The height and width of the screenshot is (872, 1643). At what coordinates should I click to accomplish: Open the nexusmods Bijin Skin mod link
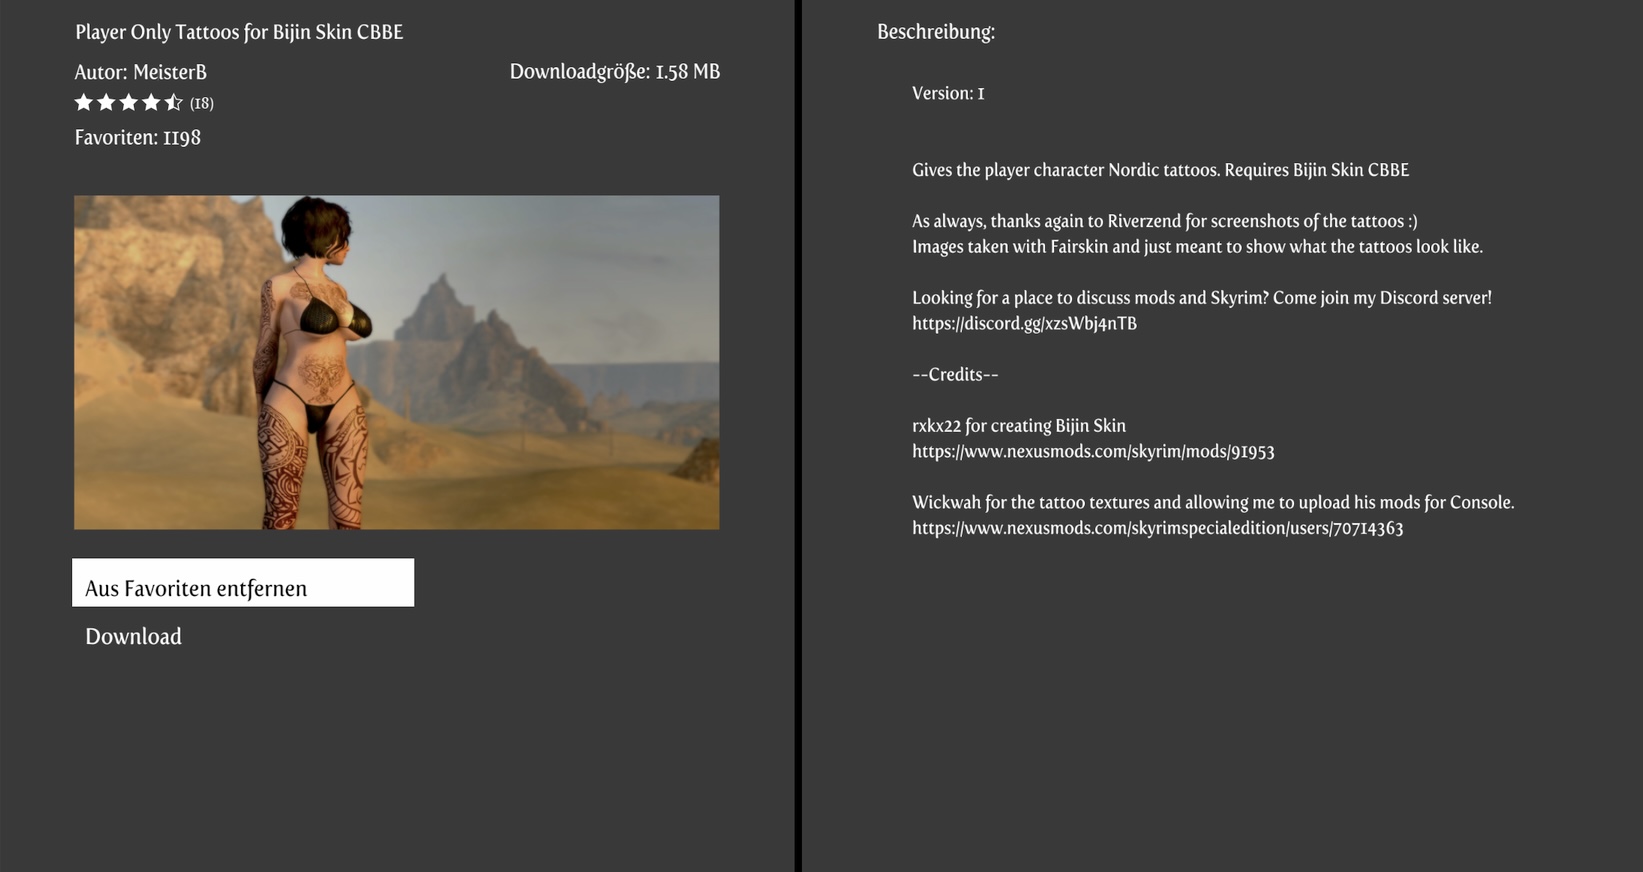click(x=1092, y=452)
